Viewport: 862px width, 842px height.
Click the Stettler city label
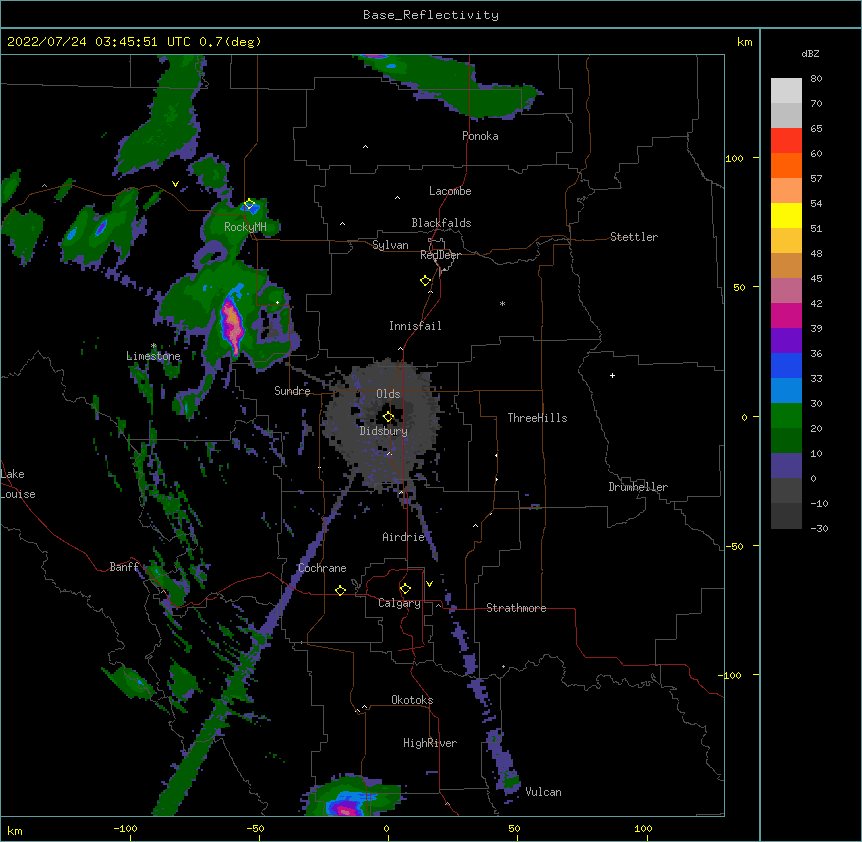click(x=634, y=237)
